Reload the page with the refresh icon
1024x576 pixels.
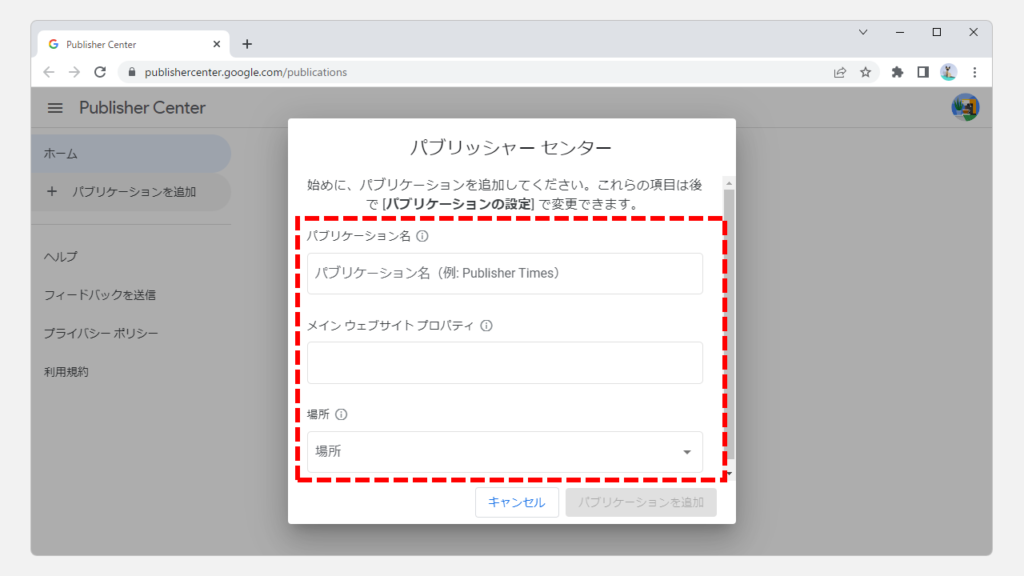(x=100, y=72)
